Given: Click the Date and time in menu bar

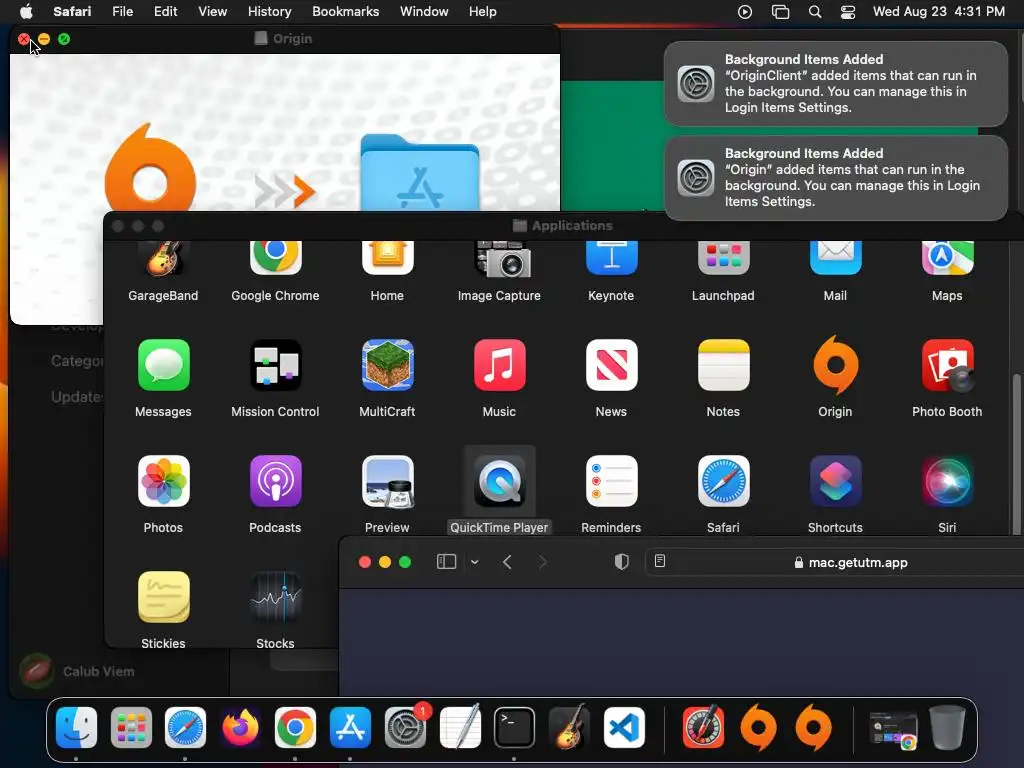Looking at the screenshot, I should pyautogui.click(x=938, y=11).
